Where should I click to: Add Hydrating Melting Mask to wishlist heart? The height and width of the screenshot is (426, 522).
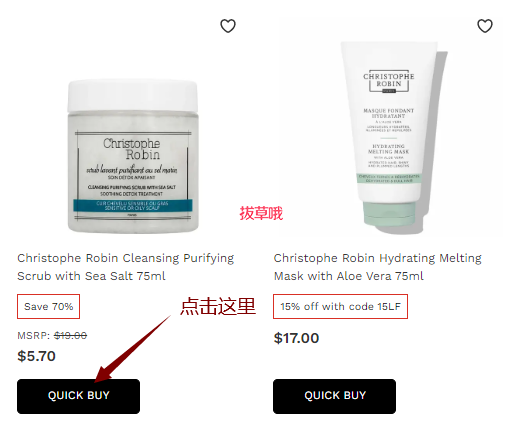pos(485,26)
